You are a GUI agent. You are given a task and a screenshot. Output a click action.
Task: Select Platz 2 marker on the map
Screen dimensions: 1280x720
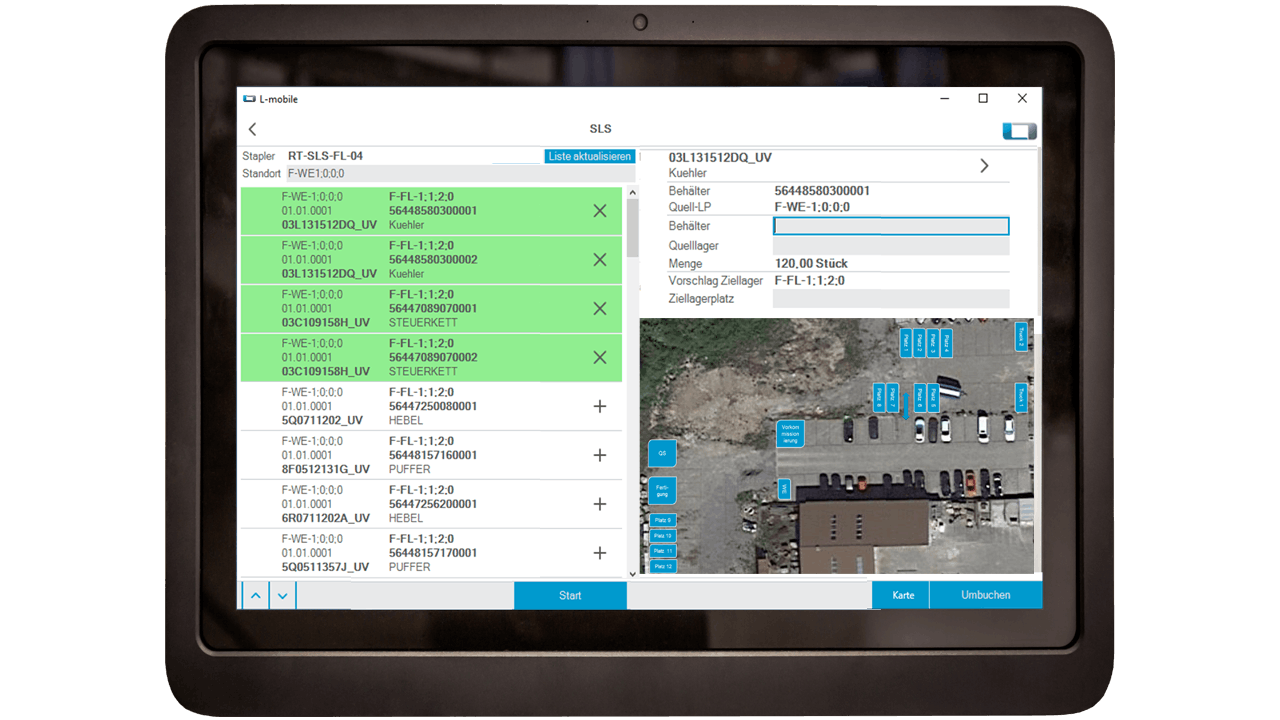tap(919, 343)
